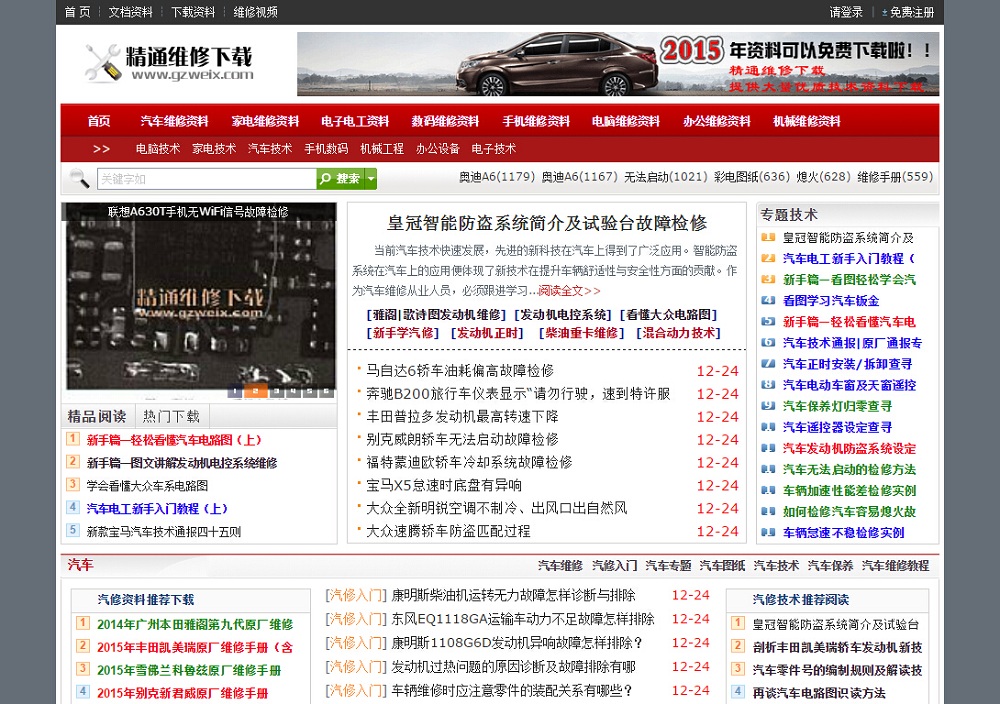The image size is (1000, 704).
Task: Select 电脑技术 sub-navigation link
Action: coord(158,149)
